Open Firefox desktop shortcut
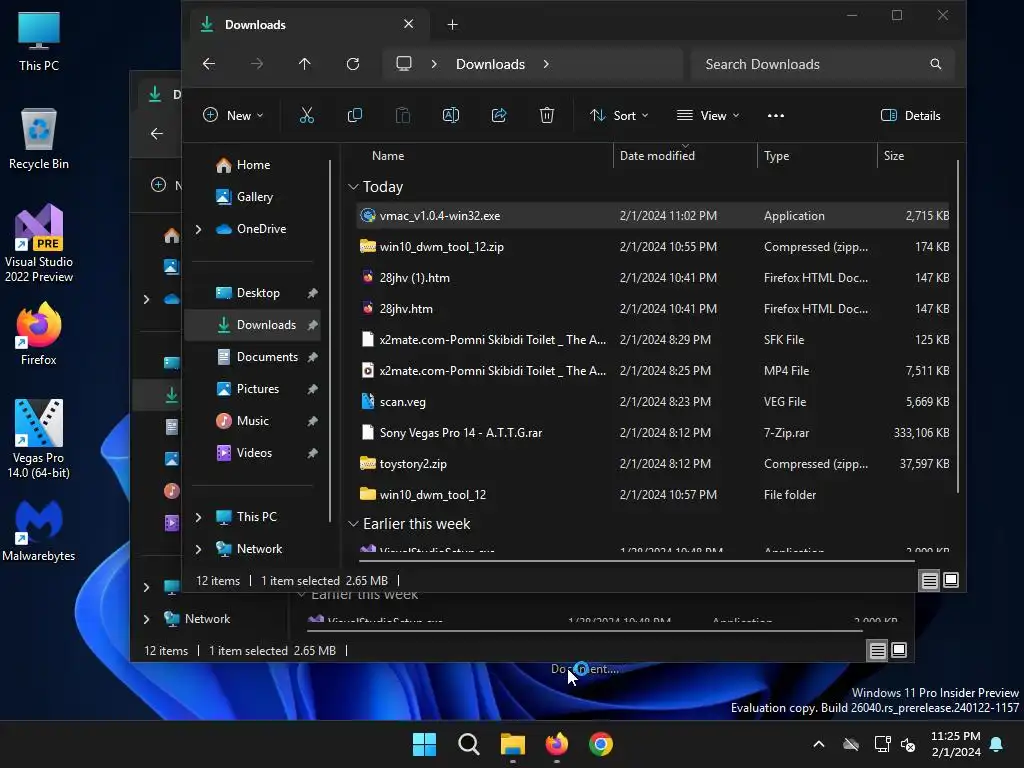This screenshot has height=768, width=1024. (x=39, y=334)
